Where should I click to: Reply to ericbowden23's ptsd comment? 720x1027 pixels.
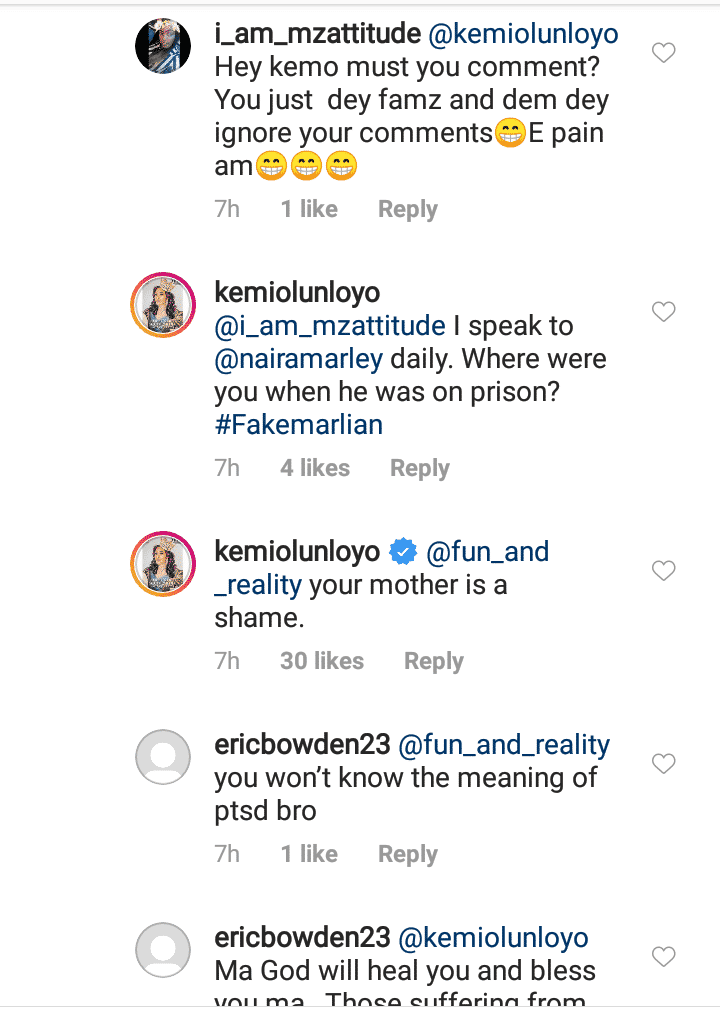pyautogui.click(x=407, y=854)
